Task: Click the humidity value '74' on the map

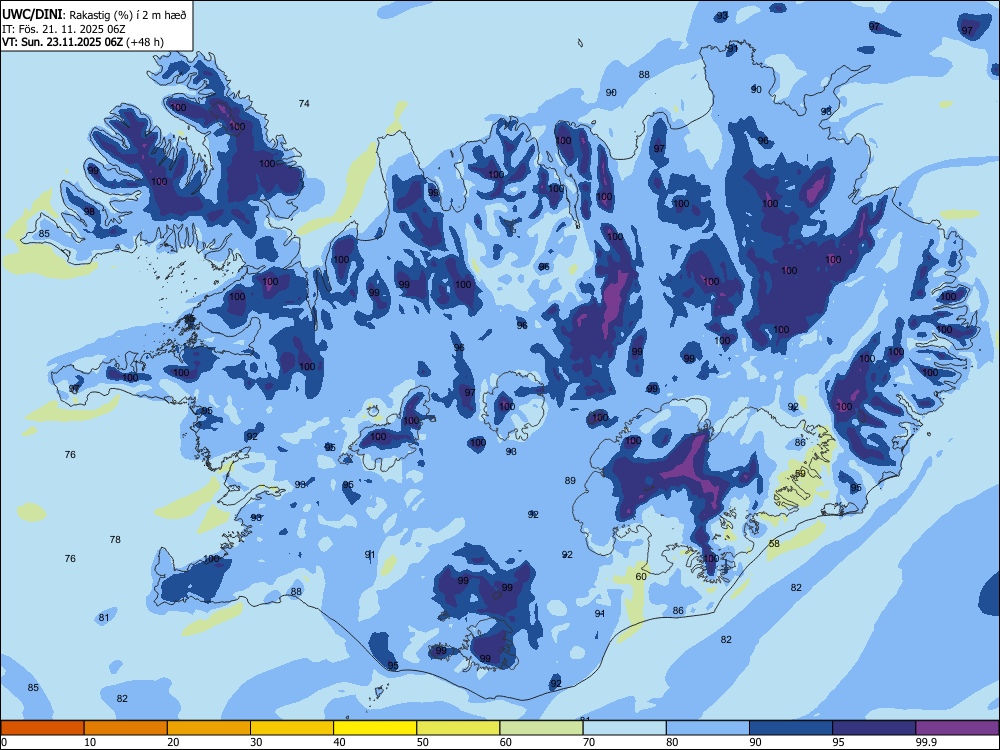Action: click(304, 103)
